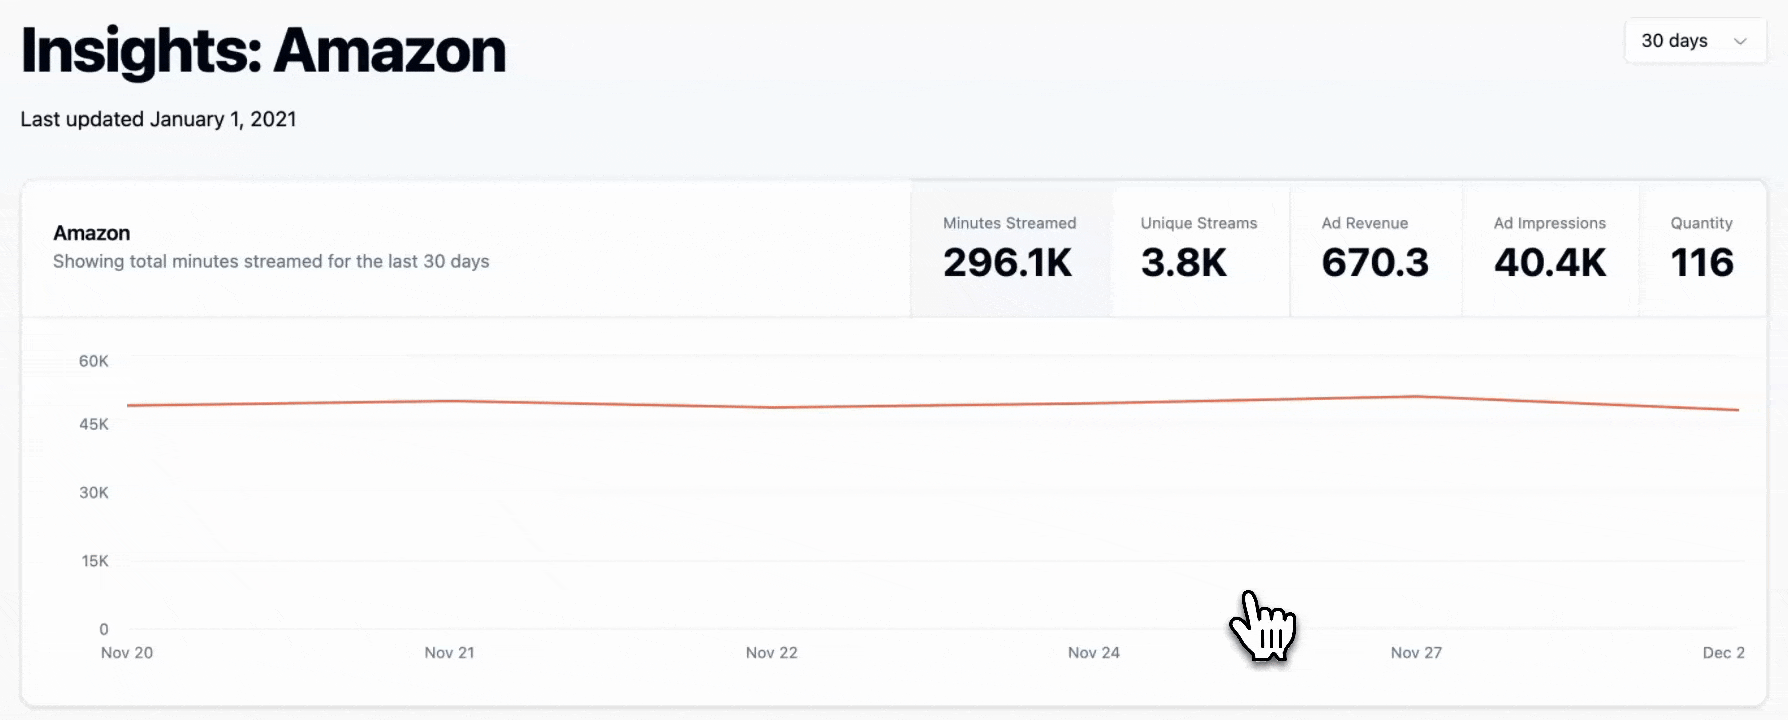Click the Nov 21 axis label
Image resolution: width=1788 pixels, height=720 pixels.
click(449, 653)
